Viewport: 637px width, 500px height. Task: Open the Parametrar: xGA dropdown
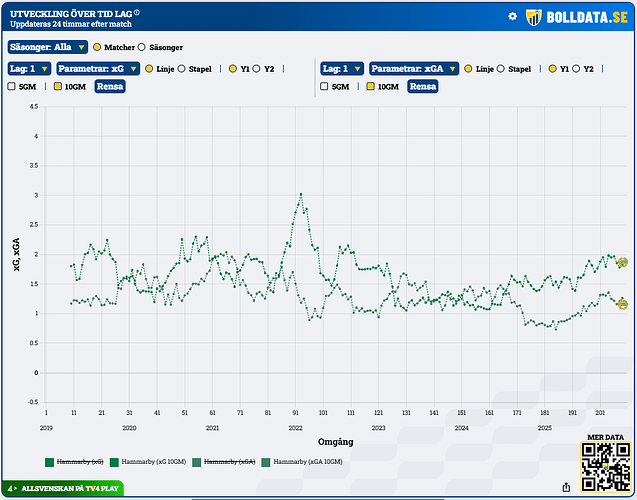pos(415,69)
